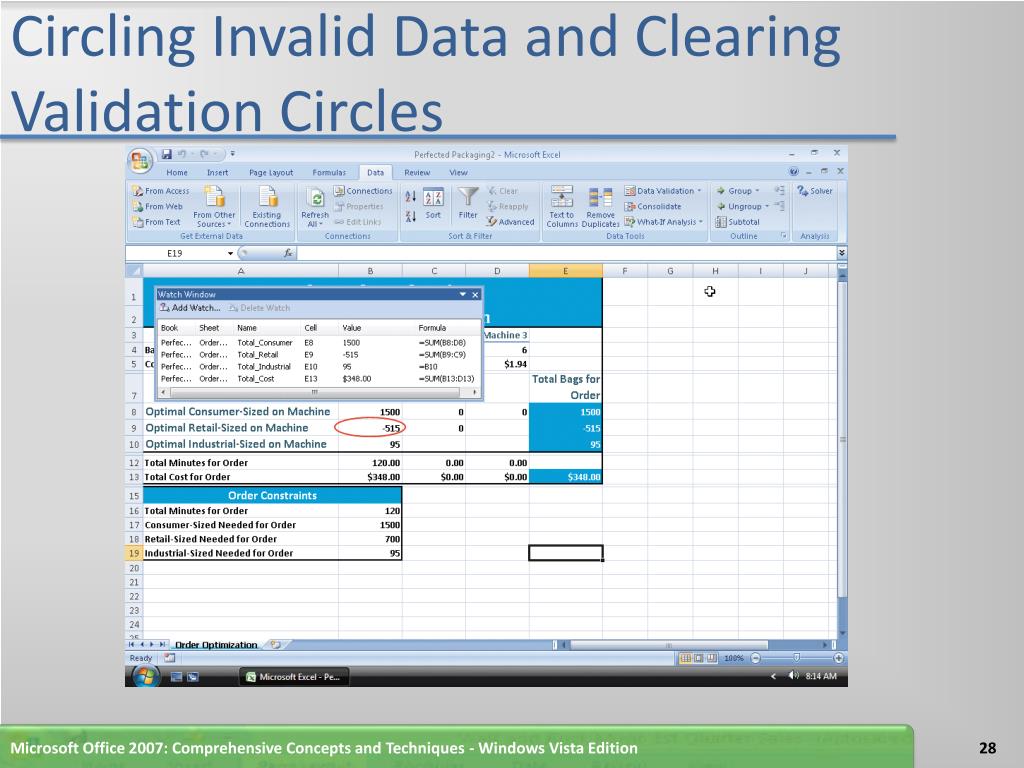Click Text to Columns
The image size is (1024, 768).
tap(562, 207)
